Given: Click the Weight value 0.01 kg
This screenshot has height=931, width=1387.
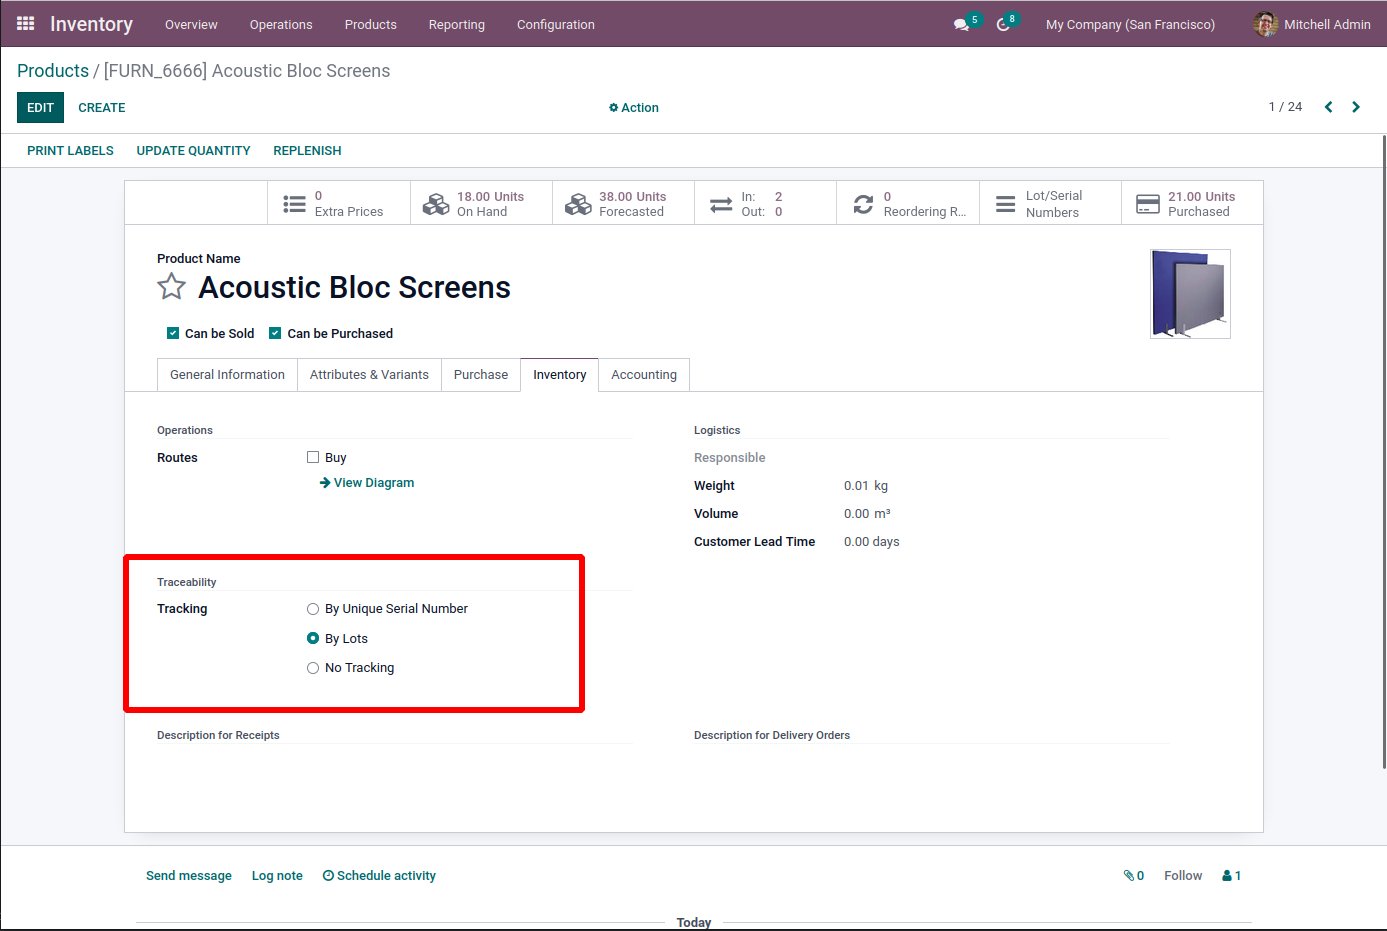Looking at the screenshot, I should coord(866,486).
